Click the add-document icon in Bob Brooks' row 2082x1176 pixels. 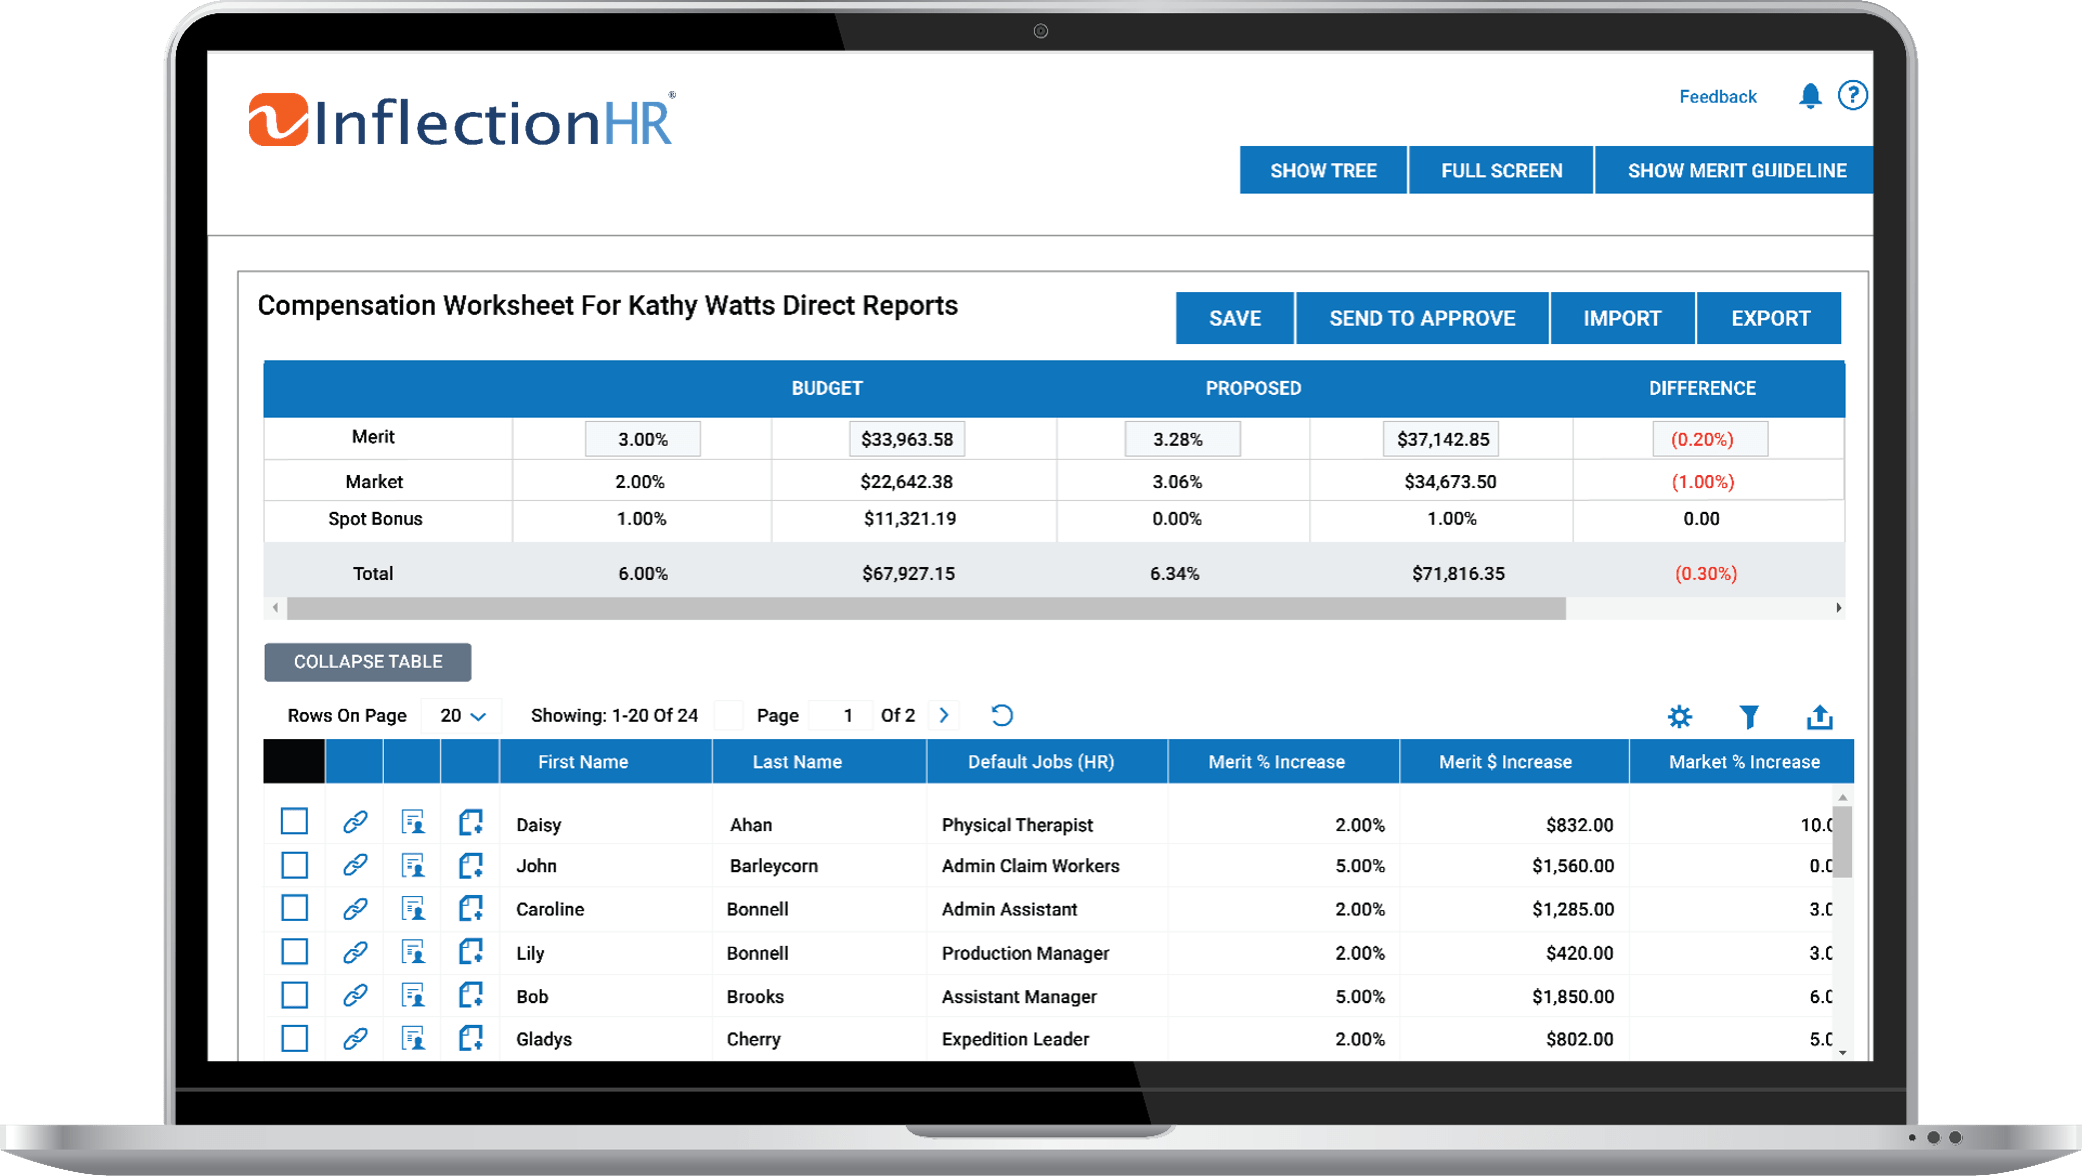(x=470, y=995)
